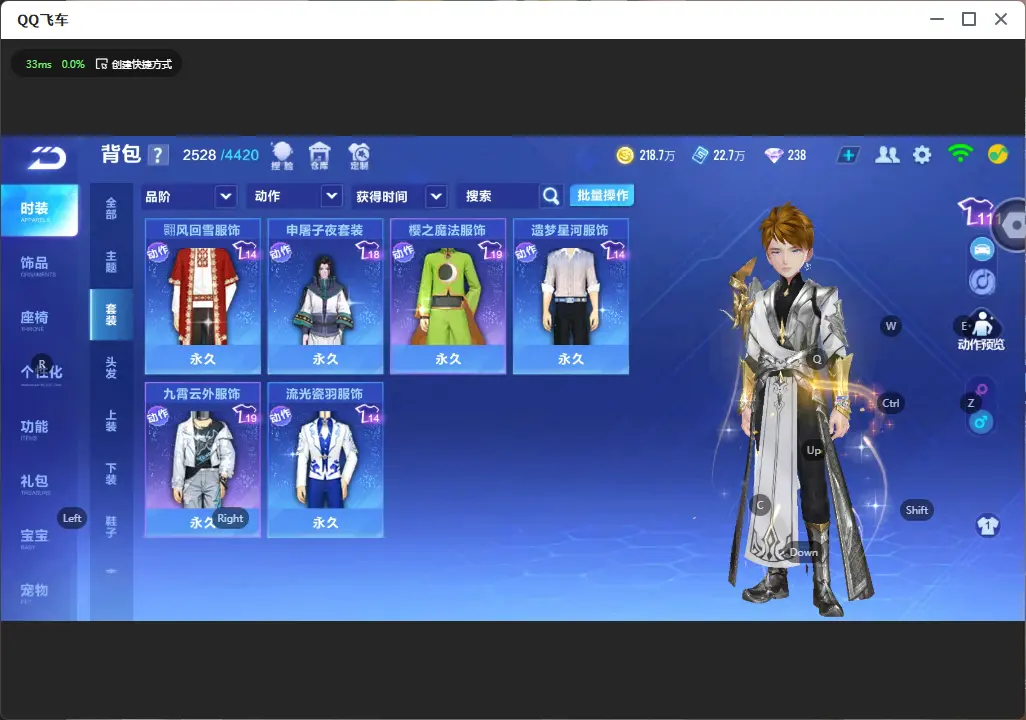Click the blue coupon currency icon
1026x720 pixels.
(700, 155)
